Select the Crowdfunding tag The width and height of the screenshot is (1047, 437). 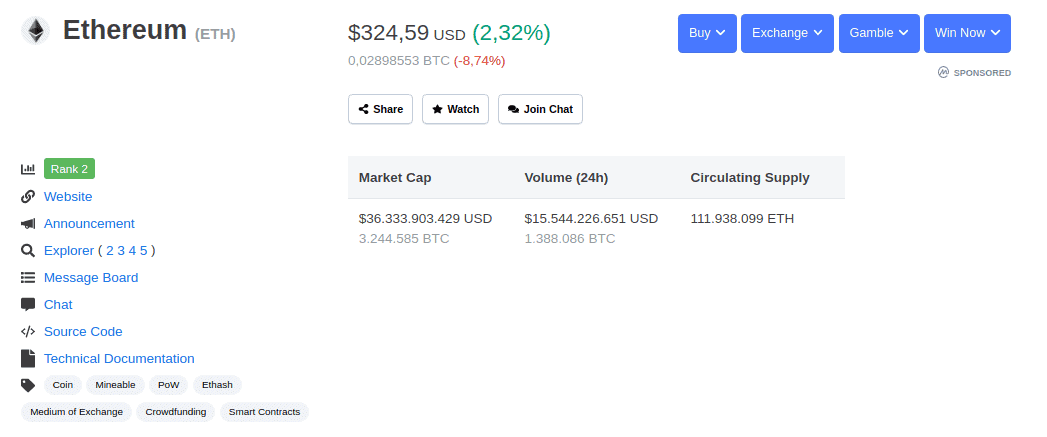[x=176, y=412]
